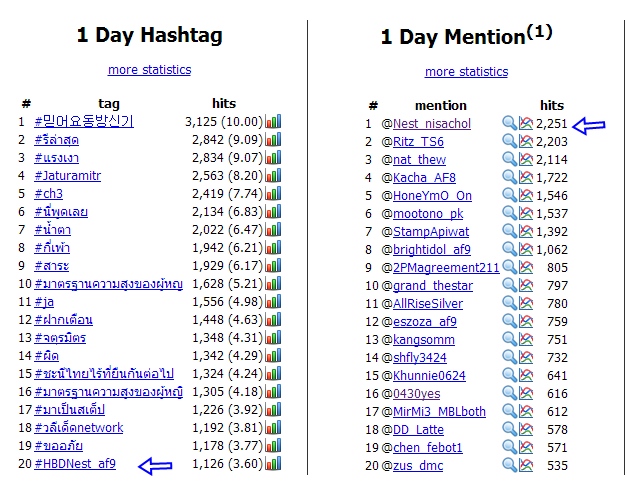
Task: Click magnifier icon beside @Kacha_AF8
Action: (x=509, y=177)
